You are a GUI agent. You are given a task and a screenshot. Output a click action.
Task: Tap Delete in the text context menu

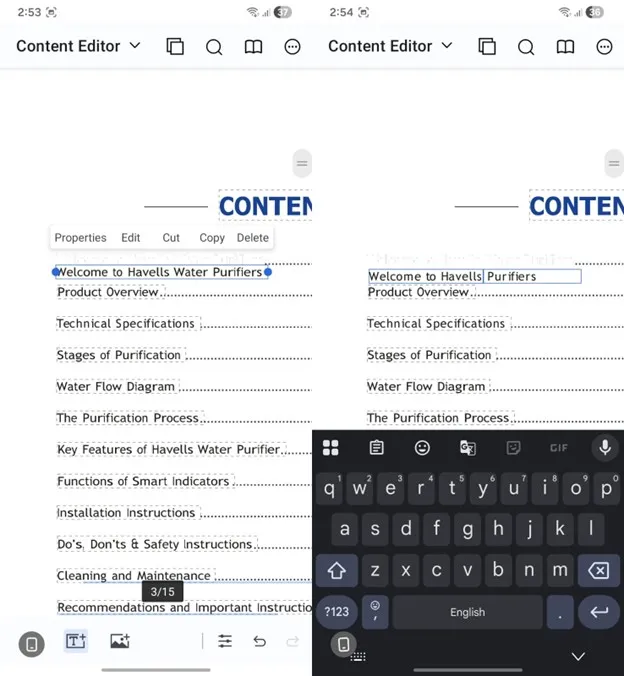pyautogui.click(x=252, y=238)
